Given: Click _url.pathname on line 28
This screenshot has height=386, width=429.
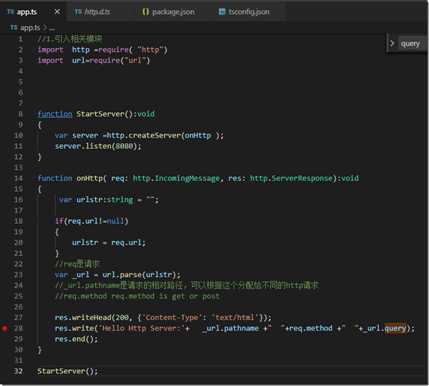Looking at the screenshot, I should pyautogui.click(x=230, y=328).
